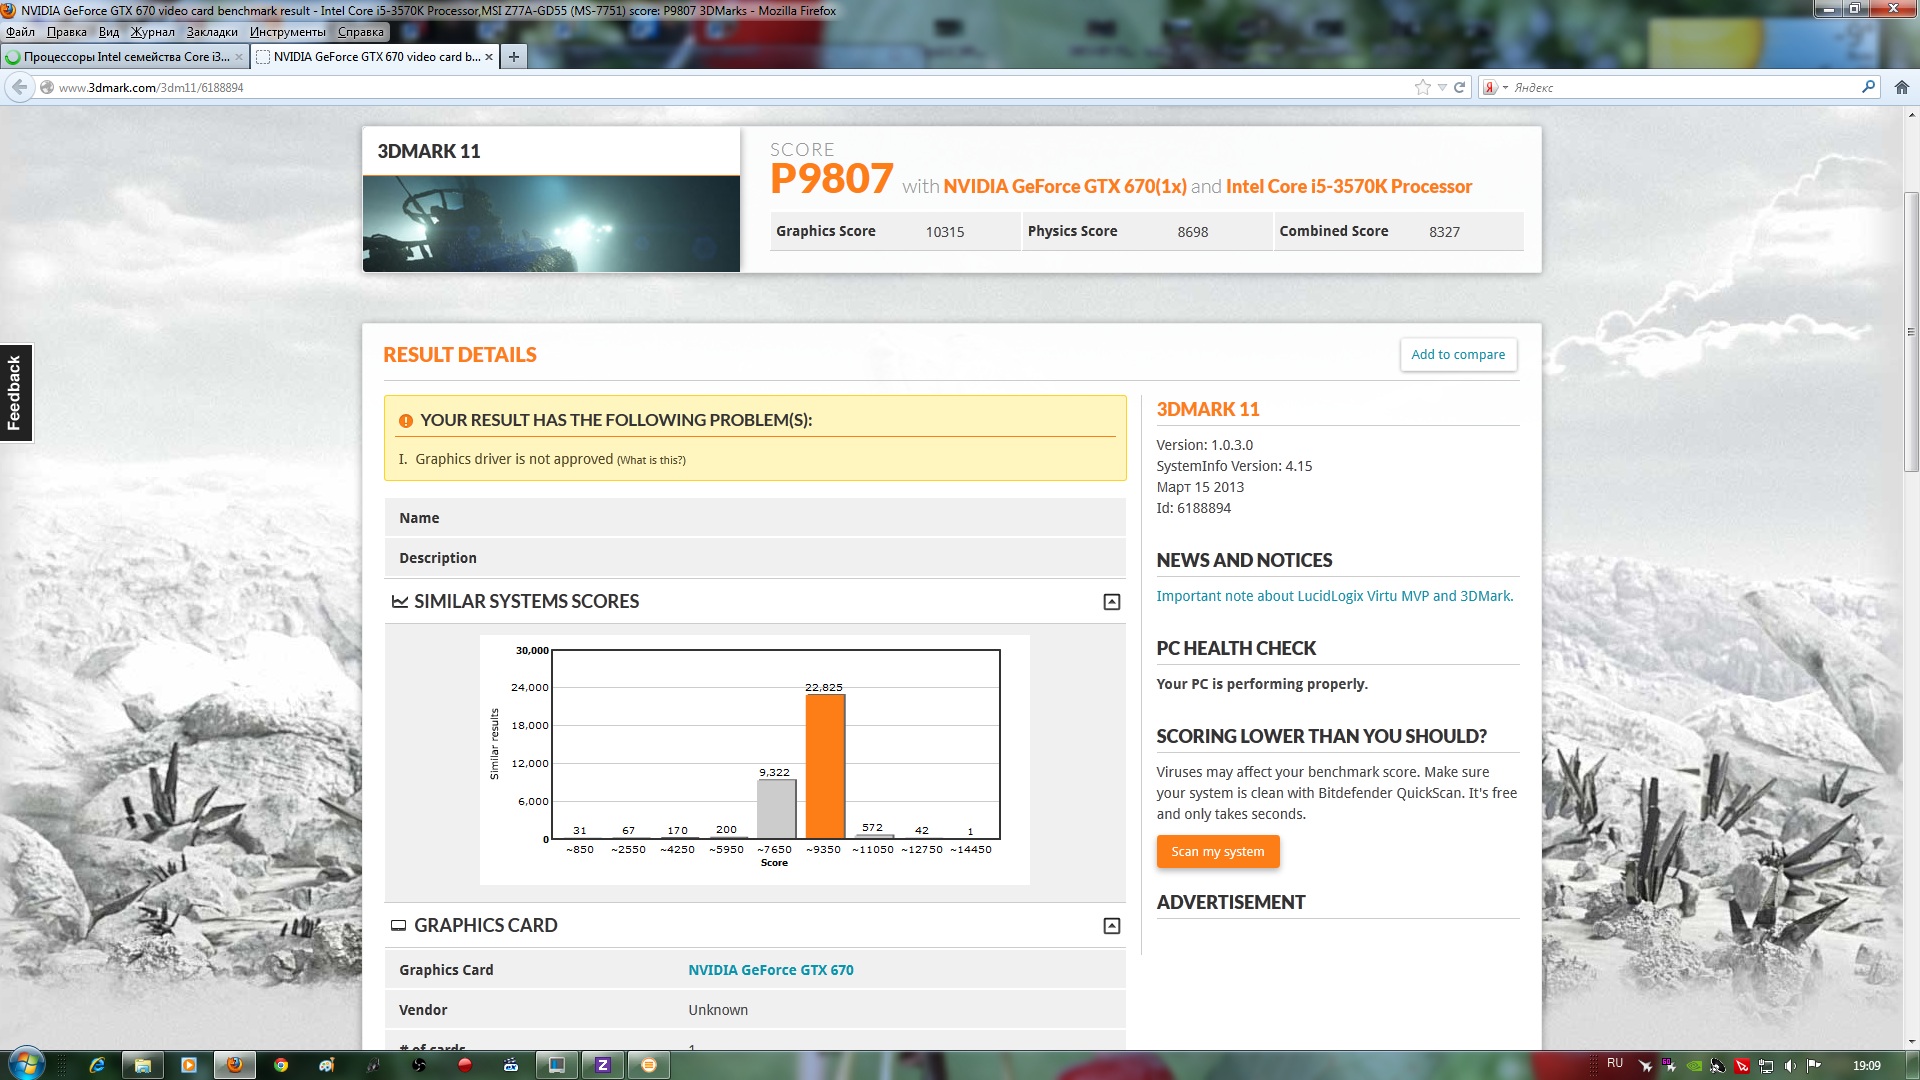Close the NVIDIA GeForce GTX 670 tab

click(x=489, y=57)
